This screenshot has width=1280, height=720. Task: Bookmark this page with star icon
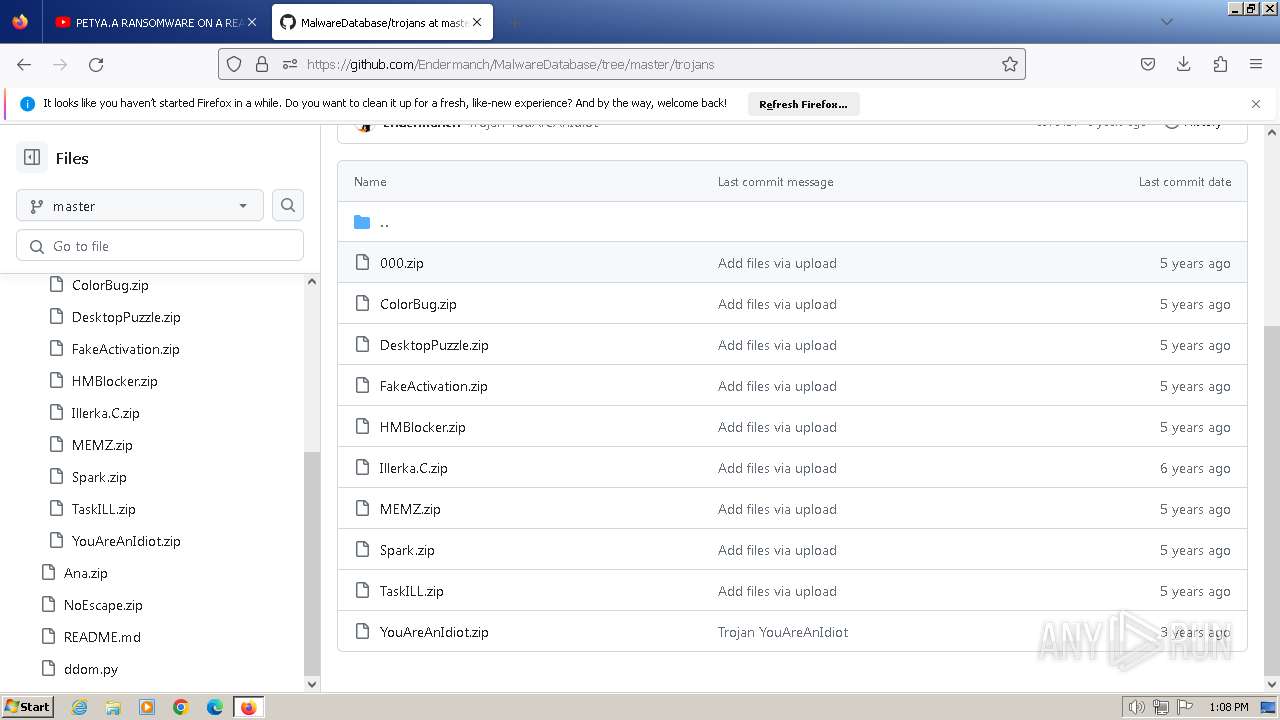tap(1010, 64)
